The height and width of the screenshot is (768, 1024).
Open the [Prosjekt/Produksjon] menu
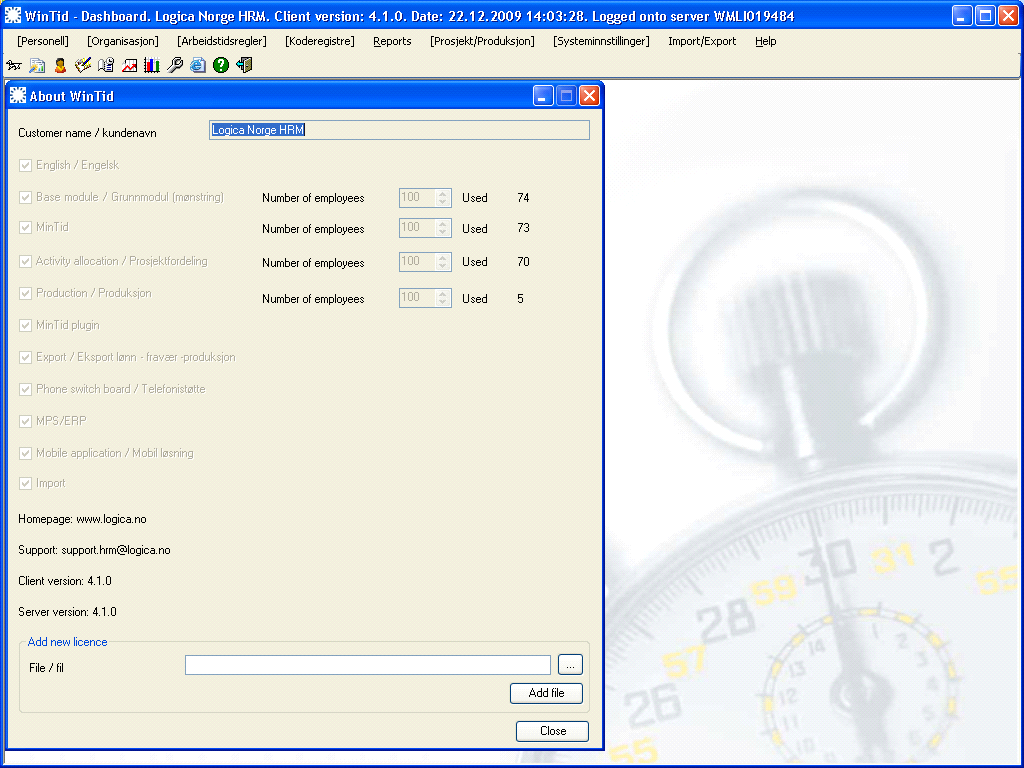point(482,41)
